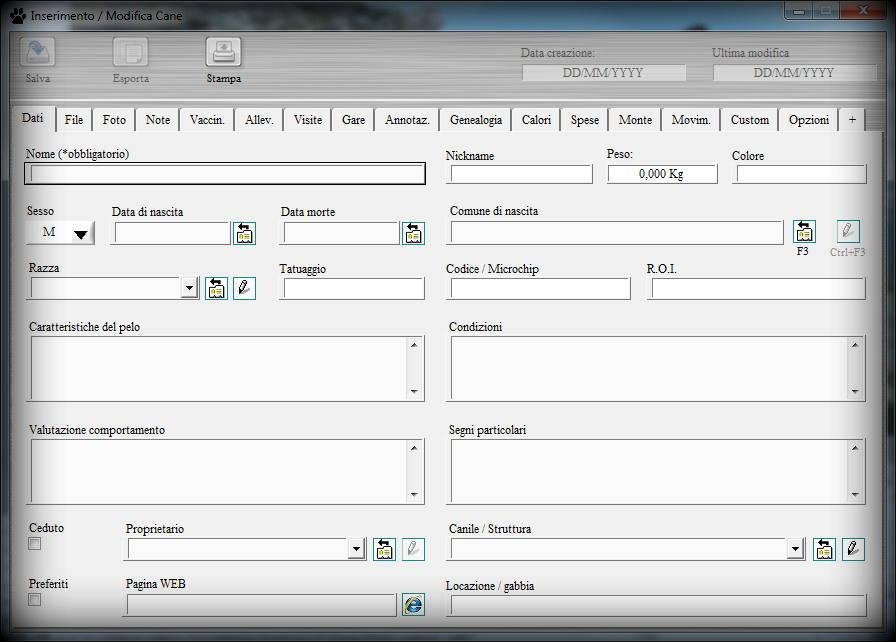
Task: Open the Allev. tab
Action: 259,120
